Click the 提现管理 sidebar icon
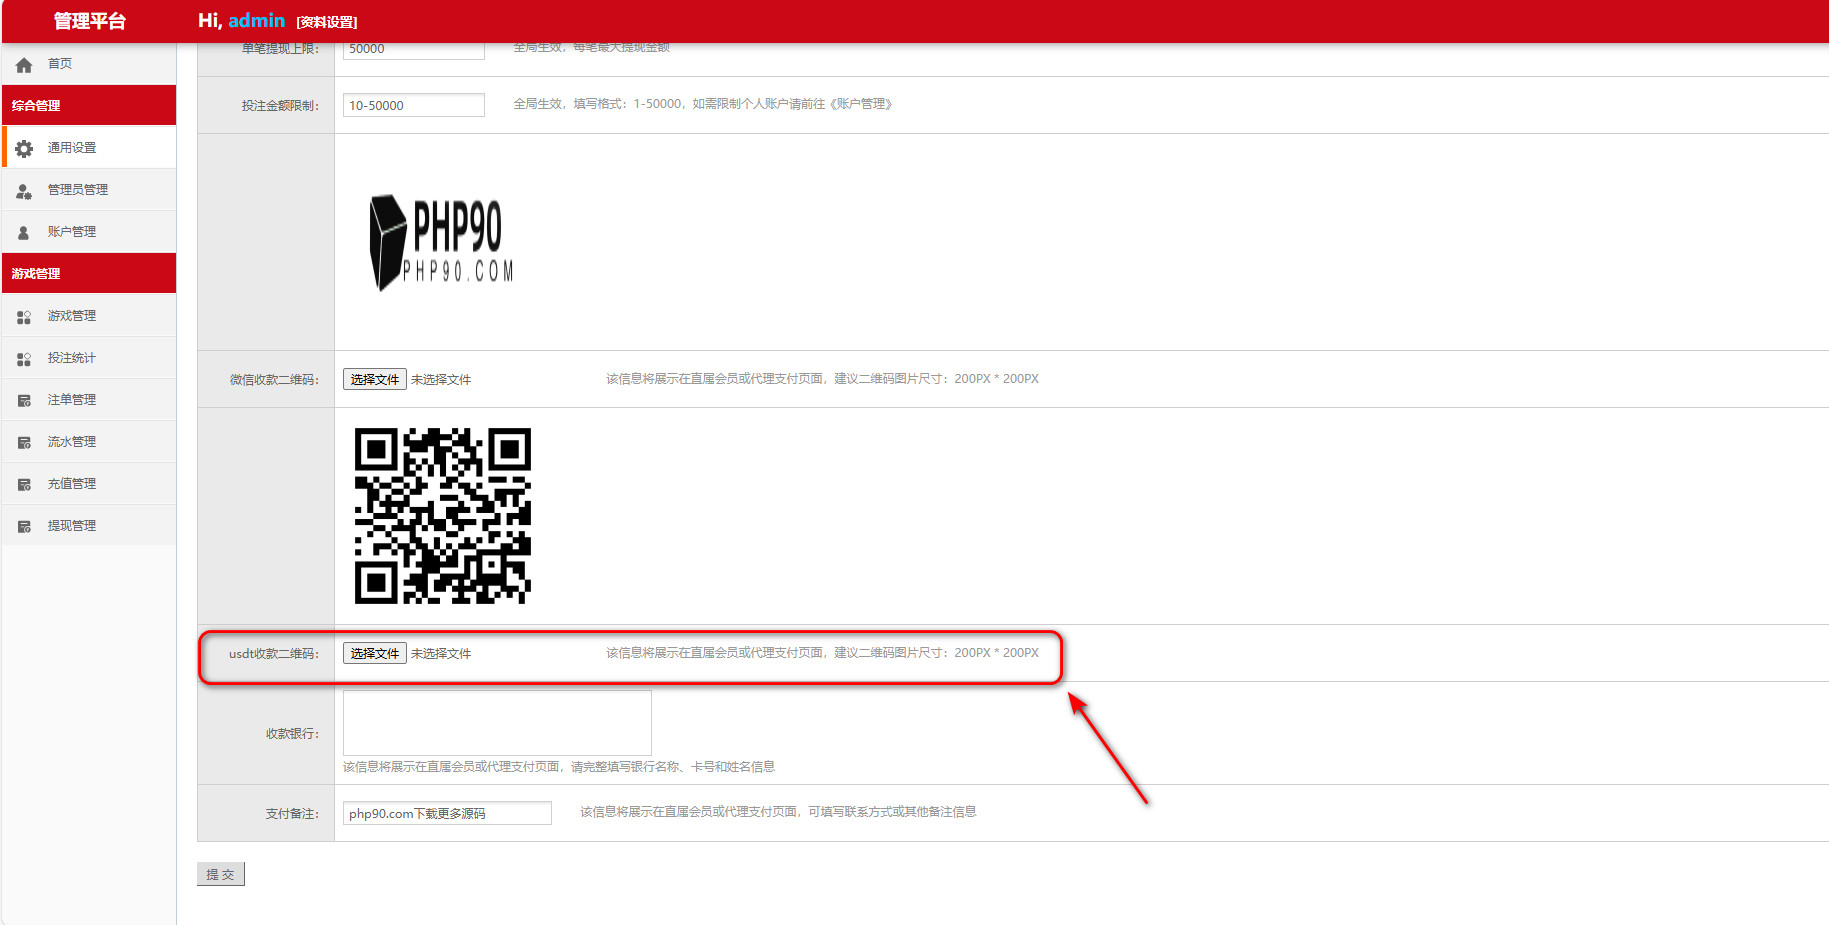This screenshot has width=1829, height=925. (x=24, y=527)
